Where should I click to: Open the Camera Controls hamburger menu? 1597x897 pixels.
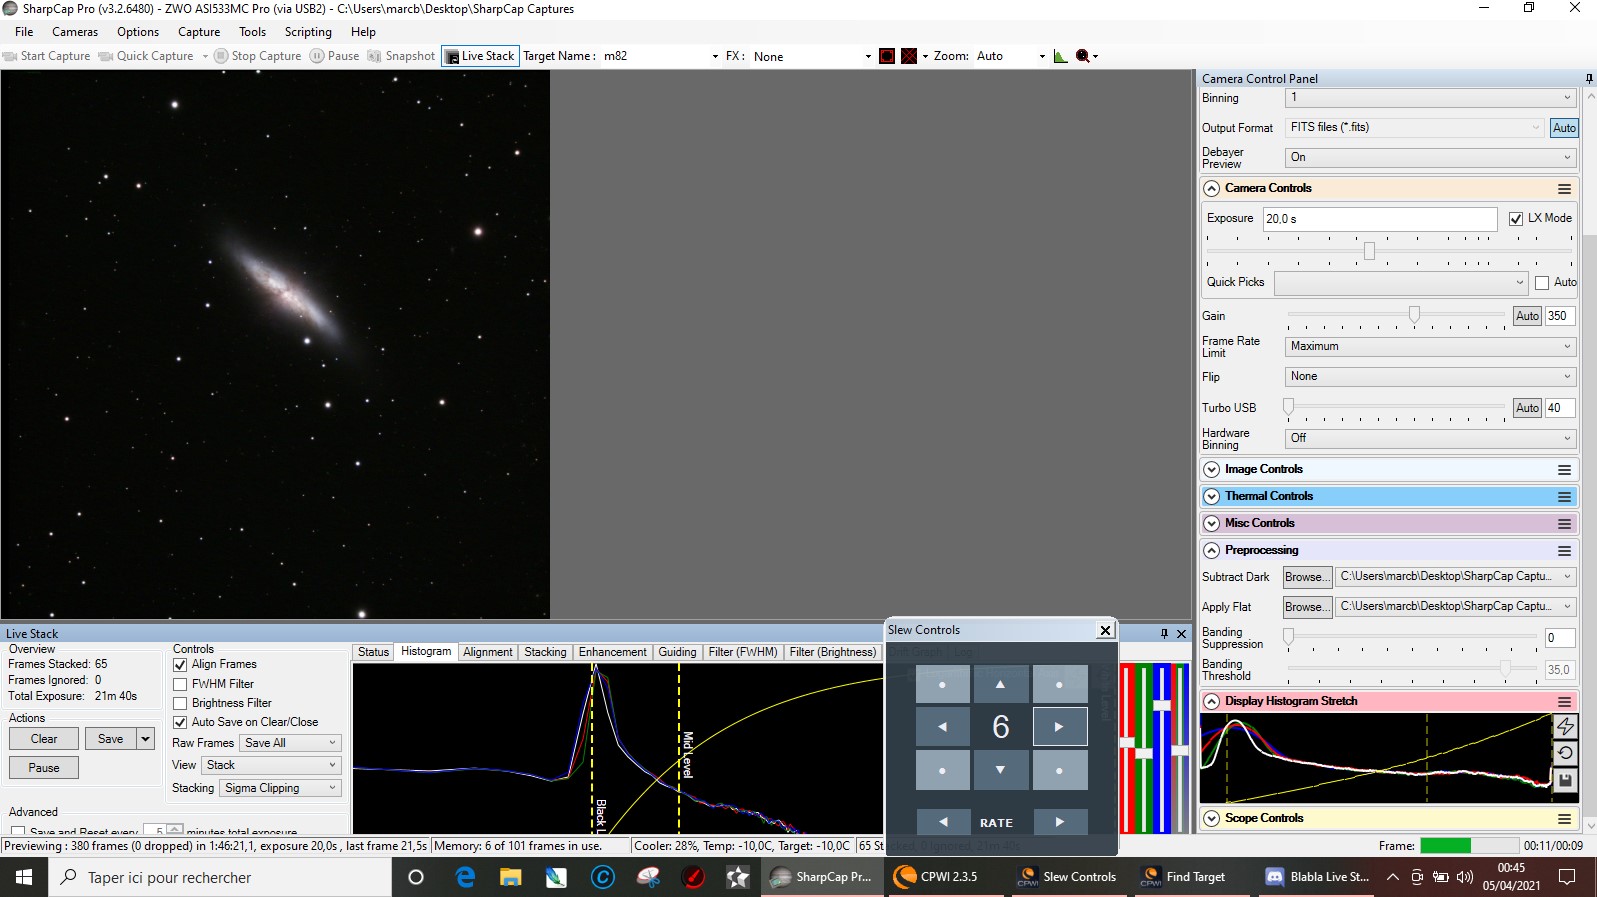(1564, 189)
